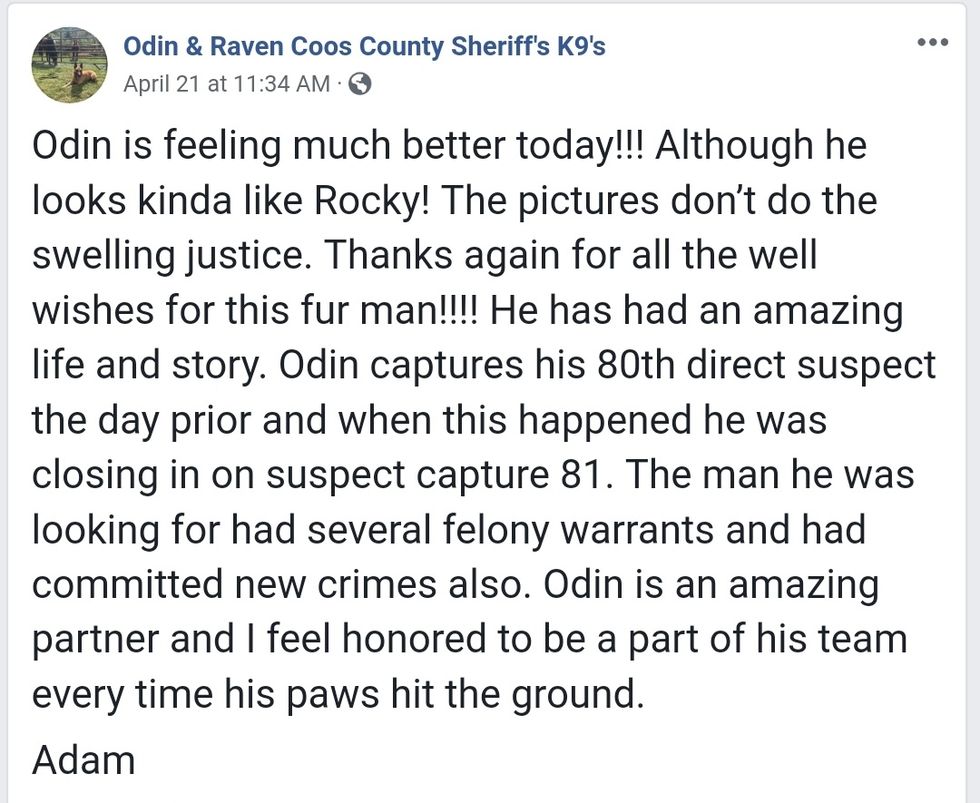Open Odin & Raven Coos County Sheriff's K9's page

click(364, 46)
